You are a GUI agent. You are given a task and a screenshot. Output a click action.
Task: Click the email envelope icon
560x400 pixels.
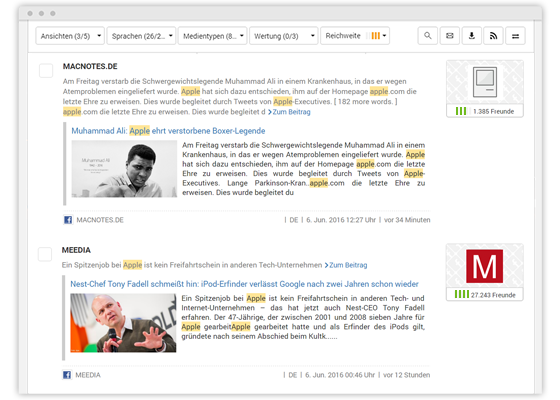[450, 36]
